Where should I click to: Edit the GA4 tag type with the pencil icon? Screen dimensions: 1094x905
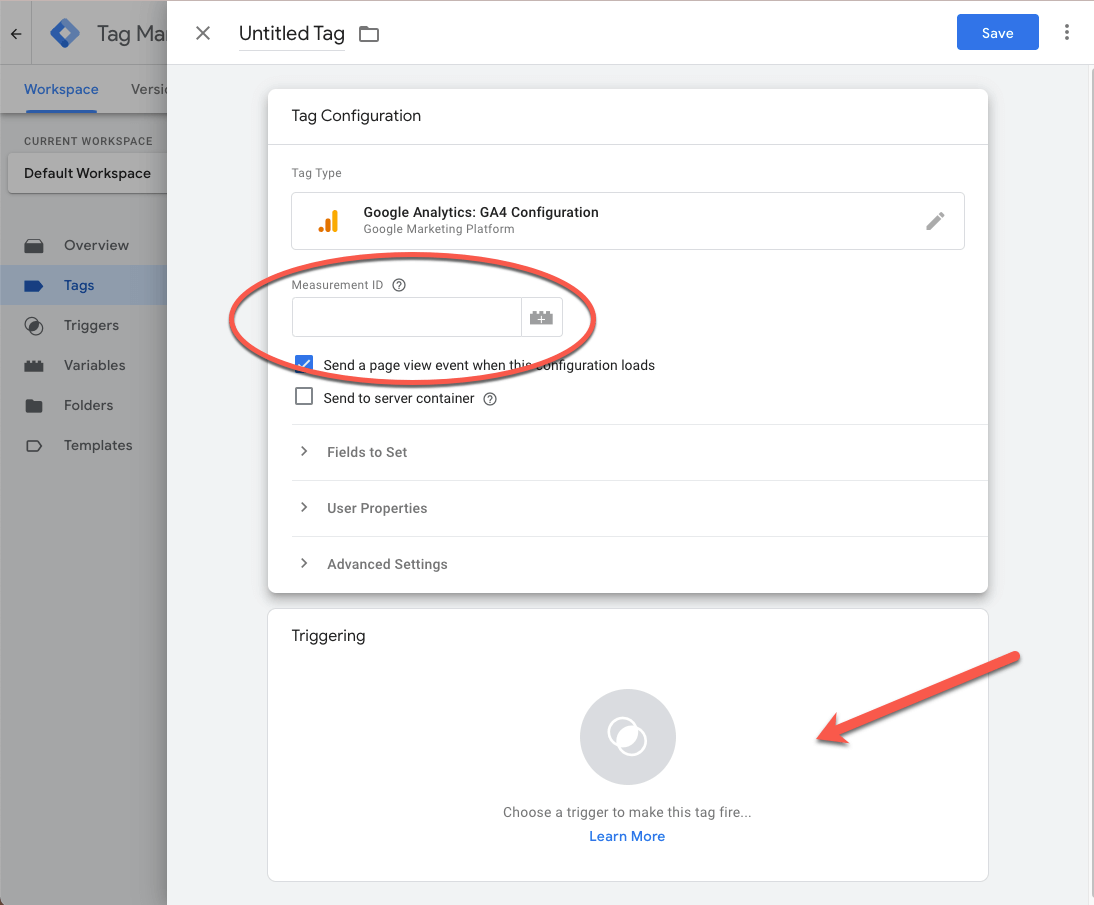tap(935, 221)
